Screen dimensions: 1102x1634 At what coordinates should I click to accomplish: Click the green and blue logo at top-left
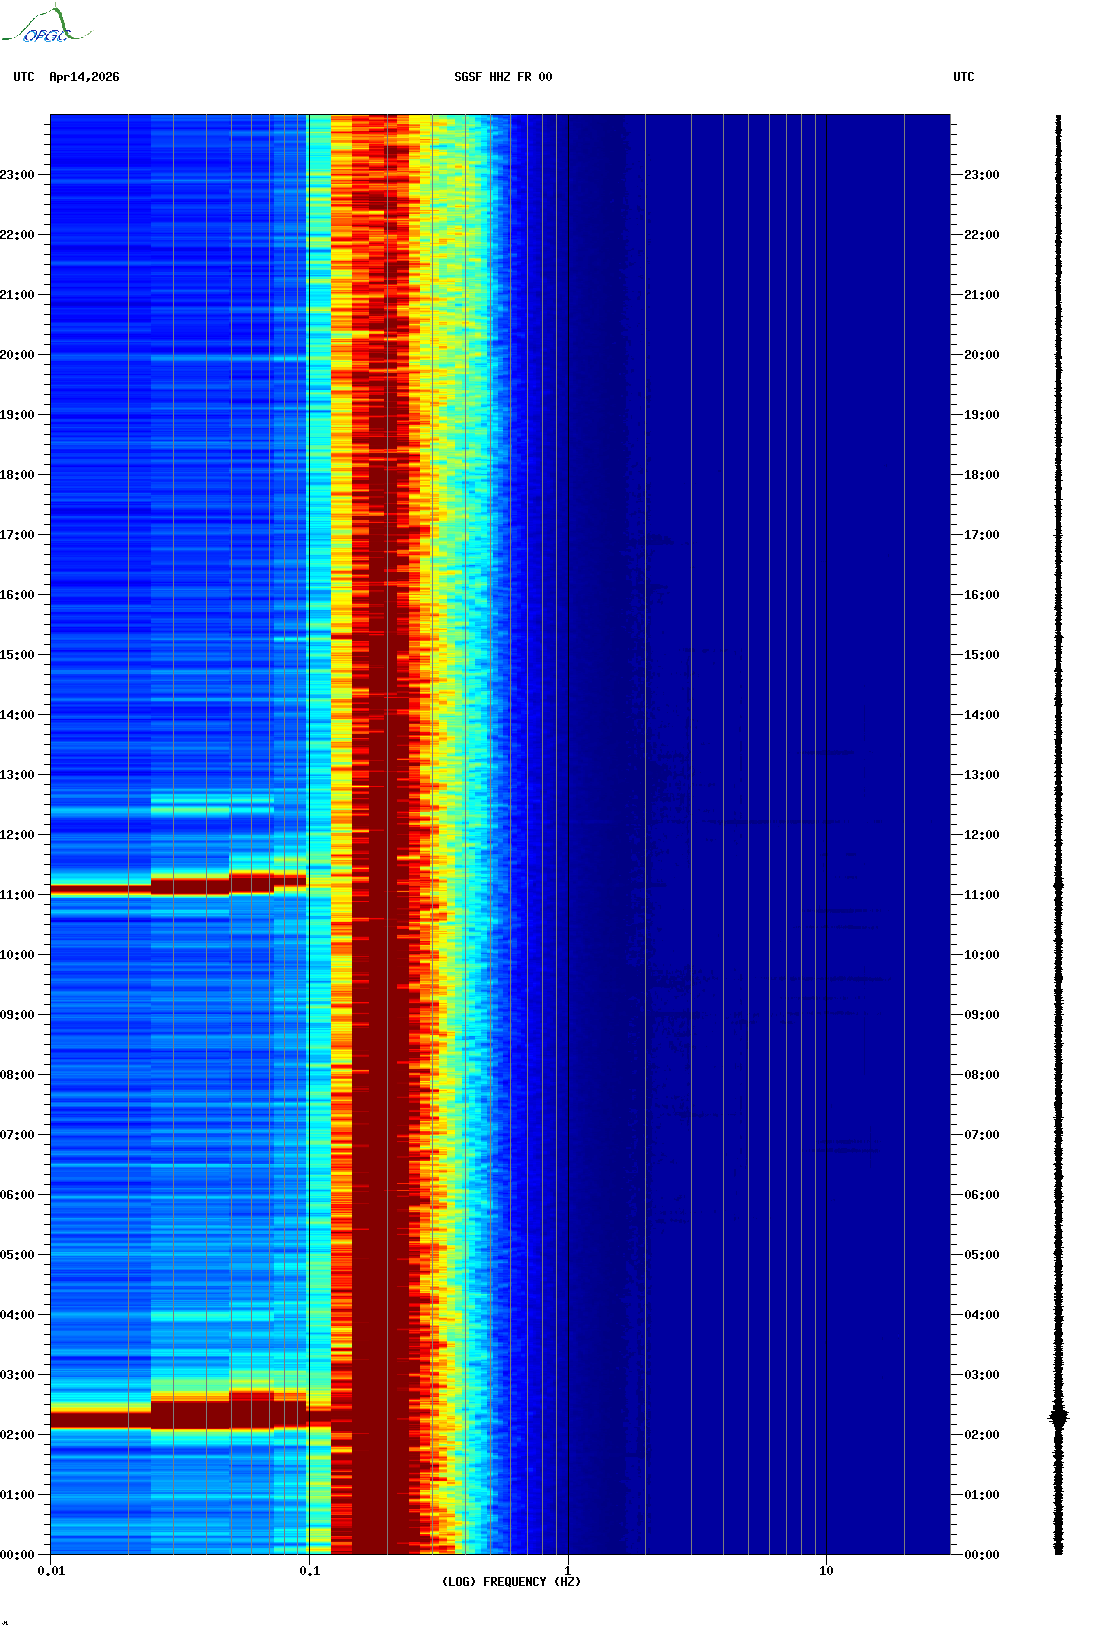coord(46,26)
